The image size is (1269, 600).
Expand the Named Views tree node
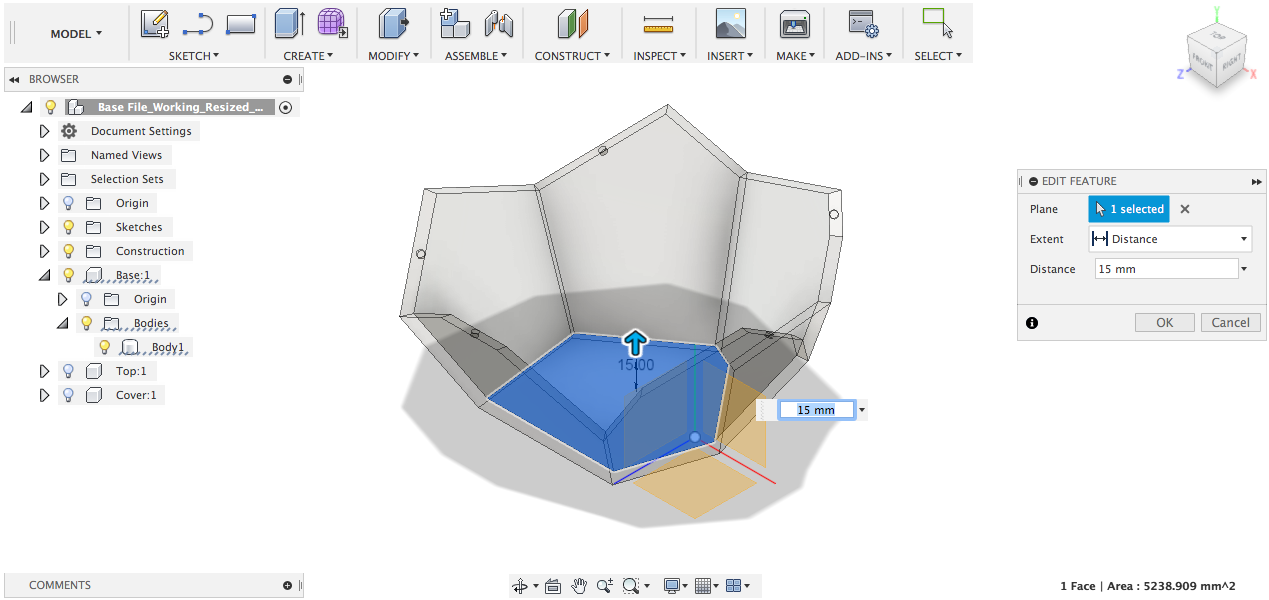pos(44,155)
